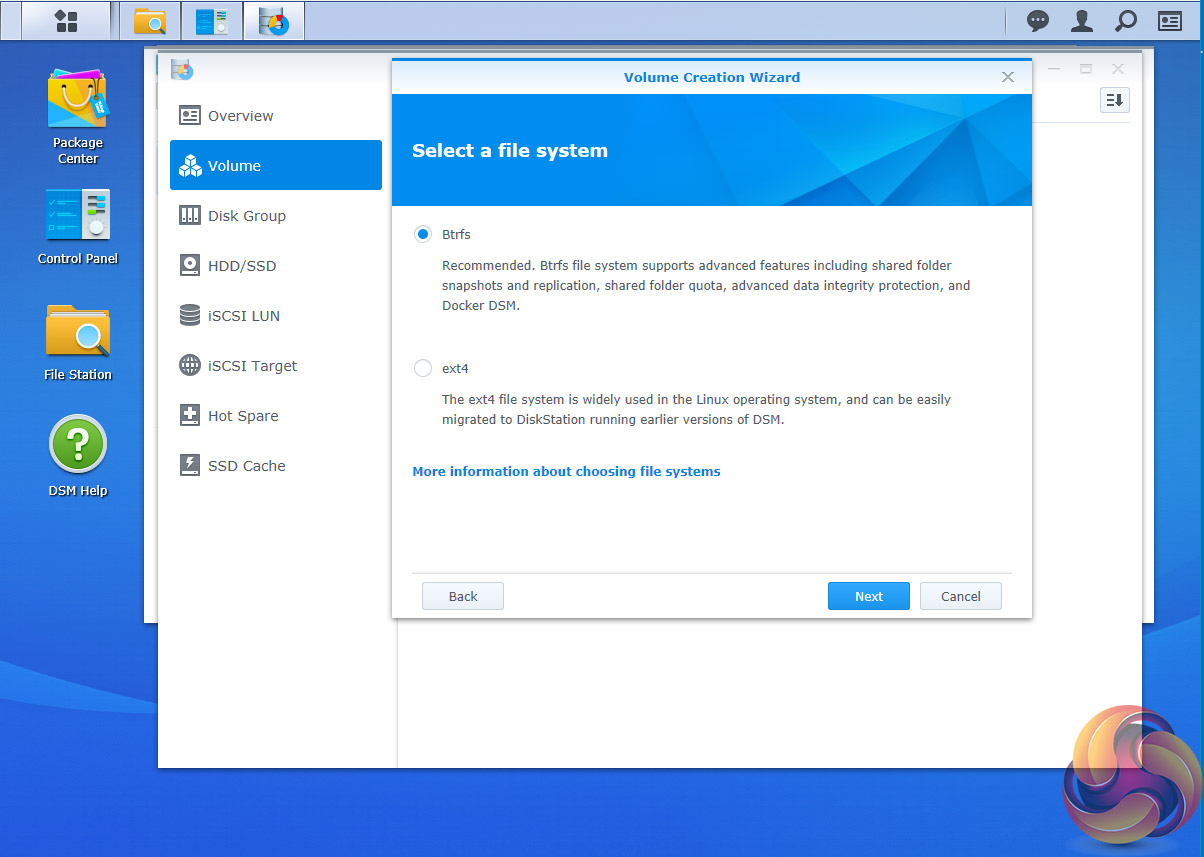
Task: Maximize the Storage Manager window
Action: [x=1085, y=69]
